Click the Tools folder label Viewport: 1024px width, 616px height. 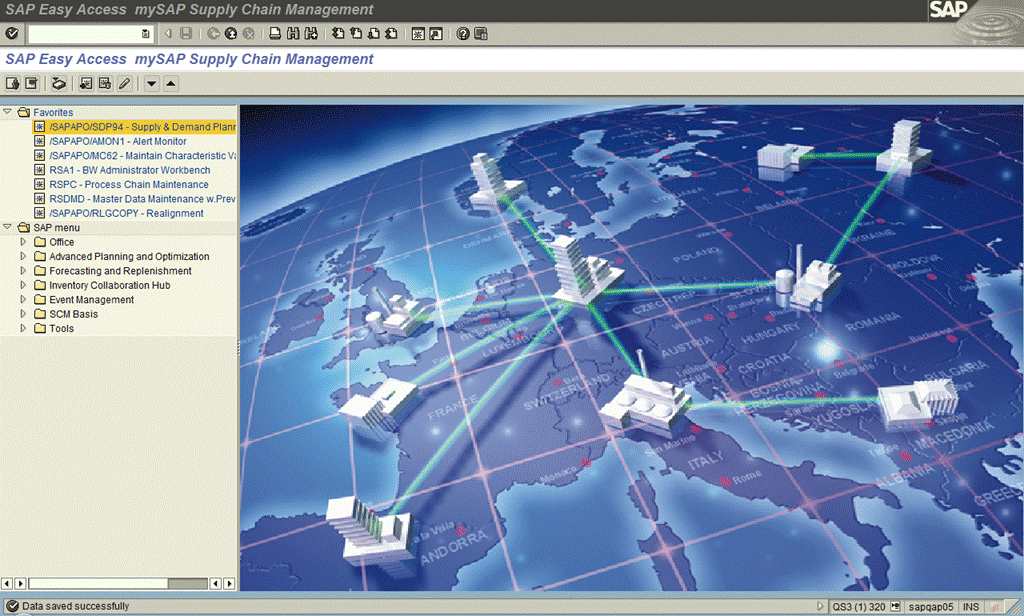pyautogui.click(x=61, y=328)
